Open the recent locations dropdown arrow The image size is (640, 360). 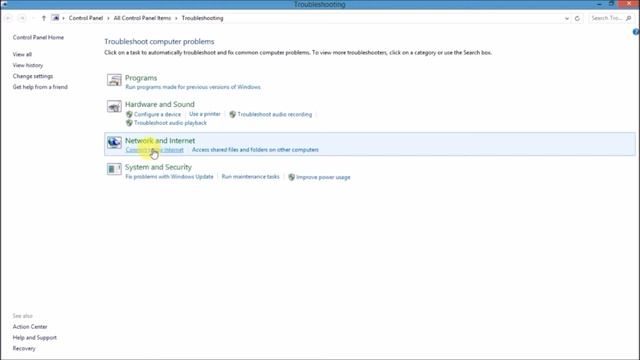click(x=33, y=18)
